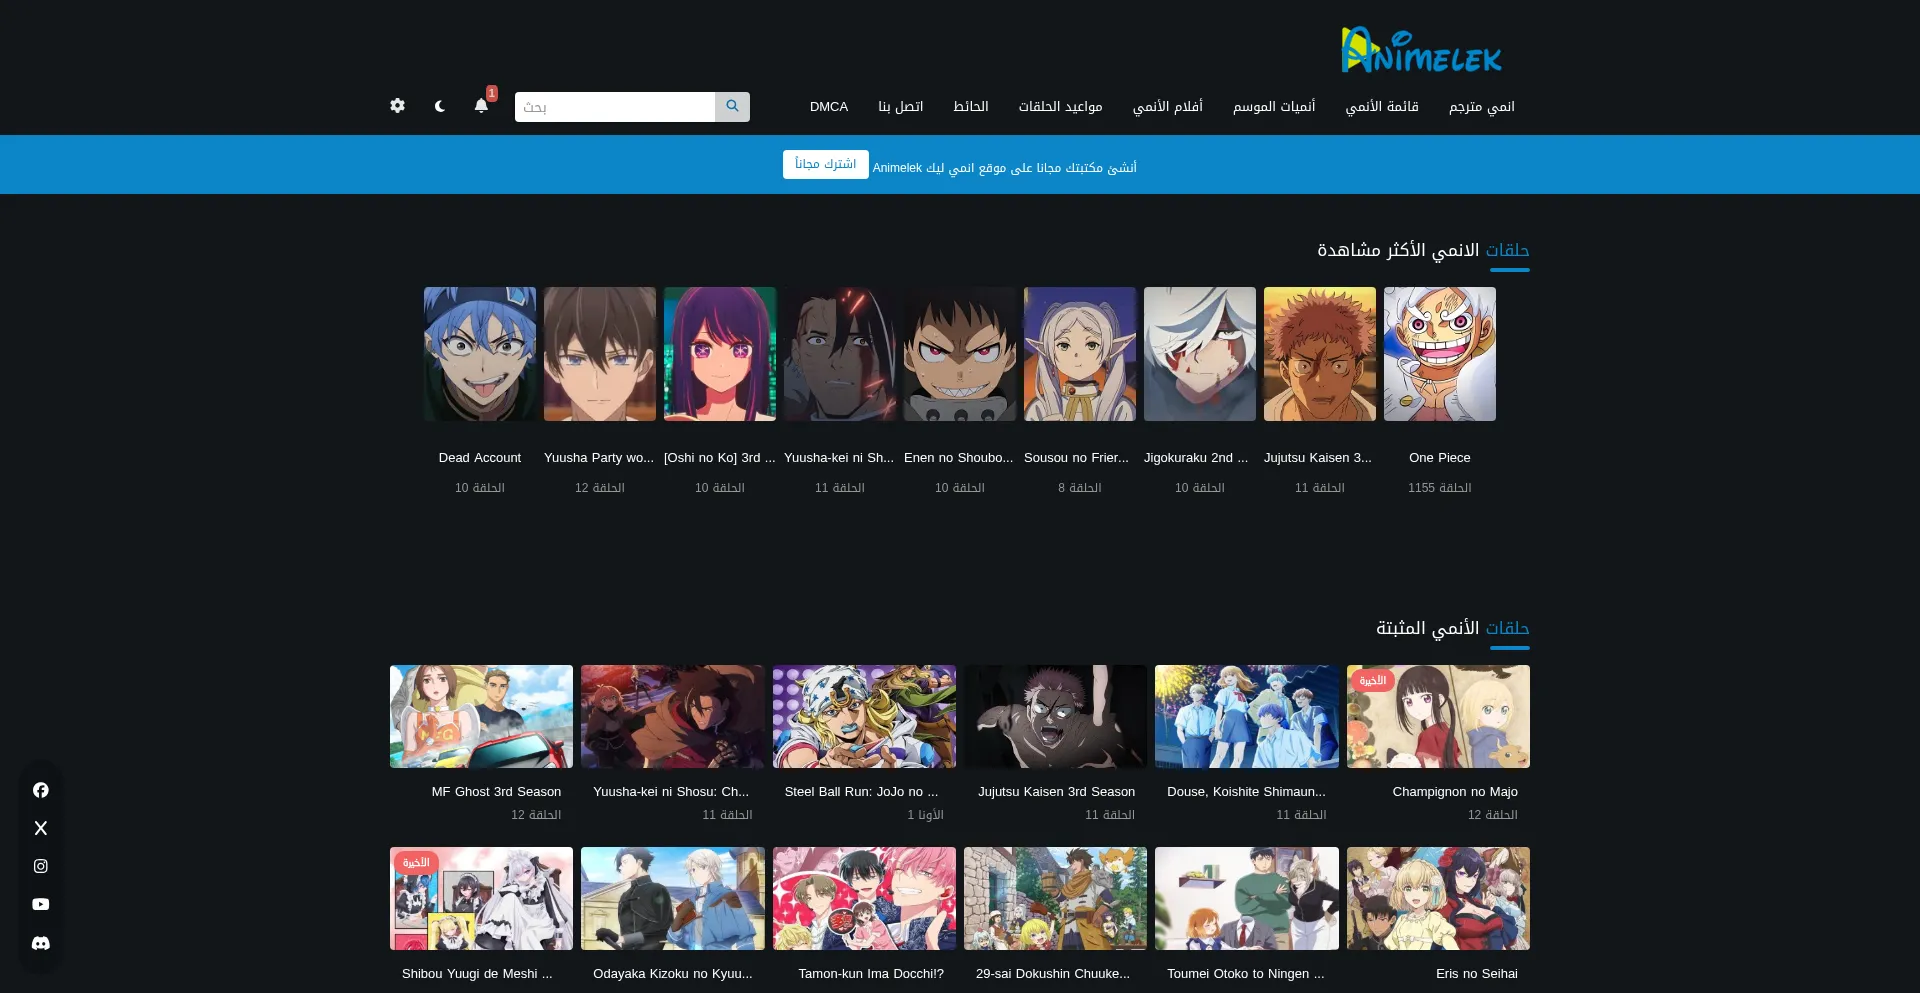The height and width of the screenshot is (993, 1920).
Task: Open the Douse, Koishite Shimaun... thumbnail
Action: 1247,717
